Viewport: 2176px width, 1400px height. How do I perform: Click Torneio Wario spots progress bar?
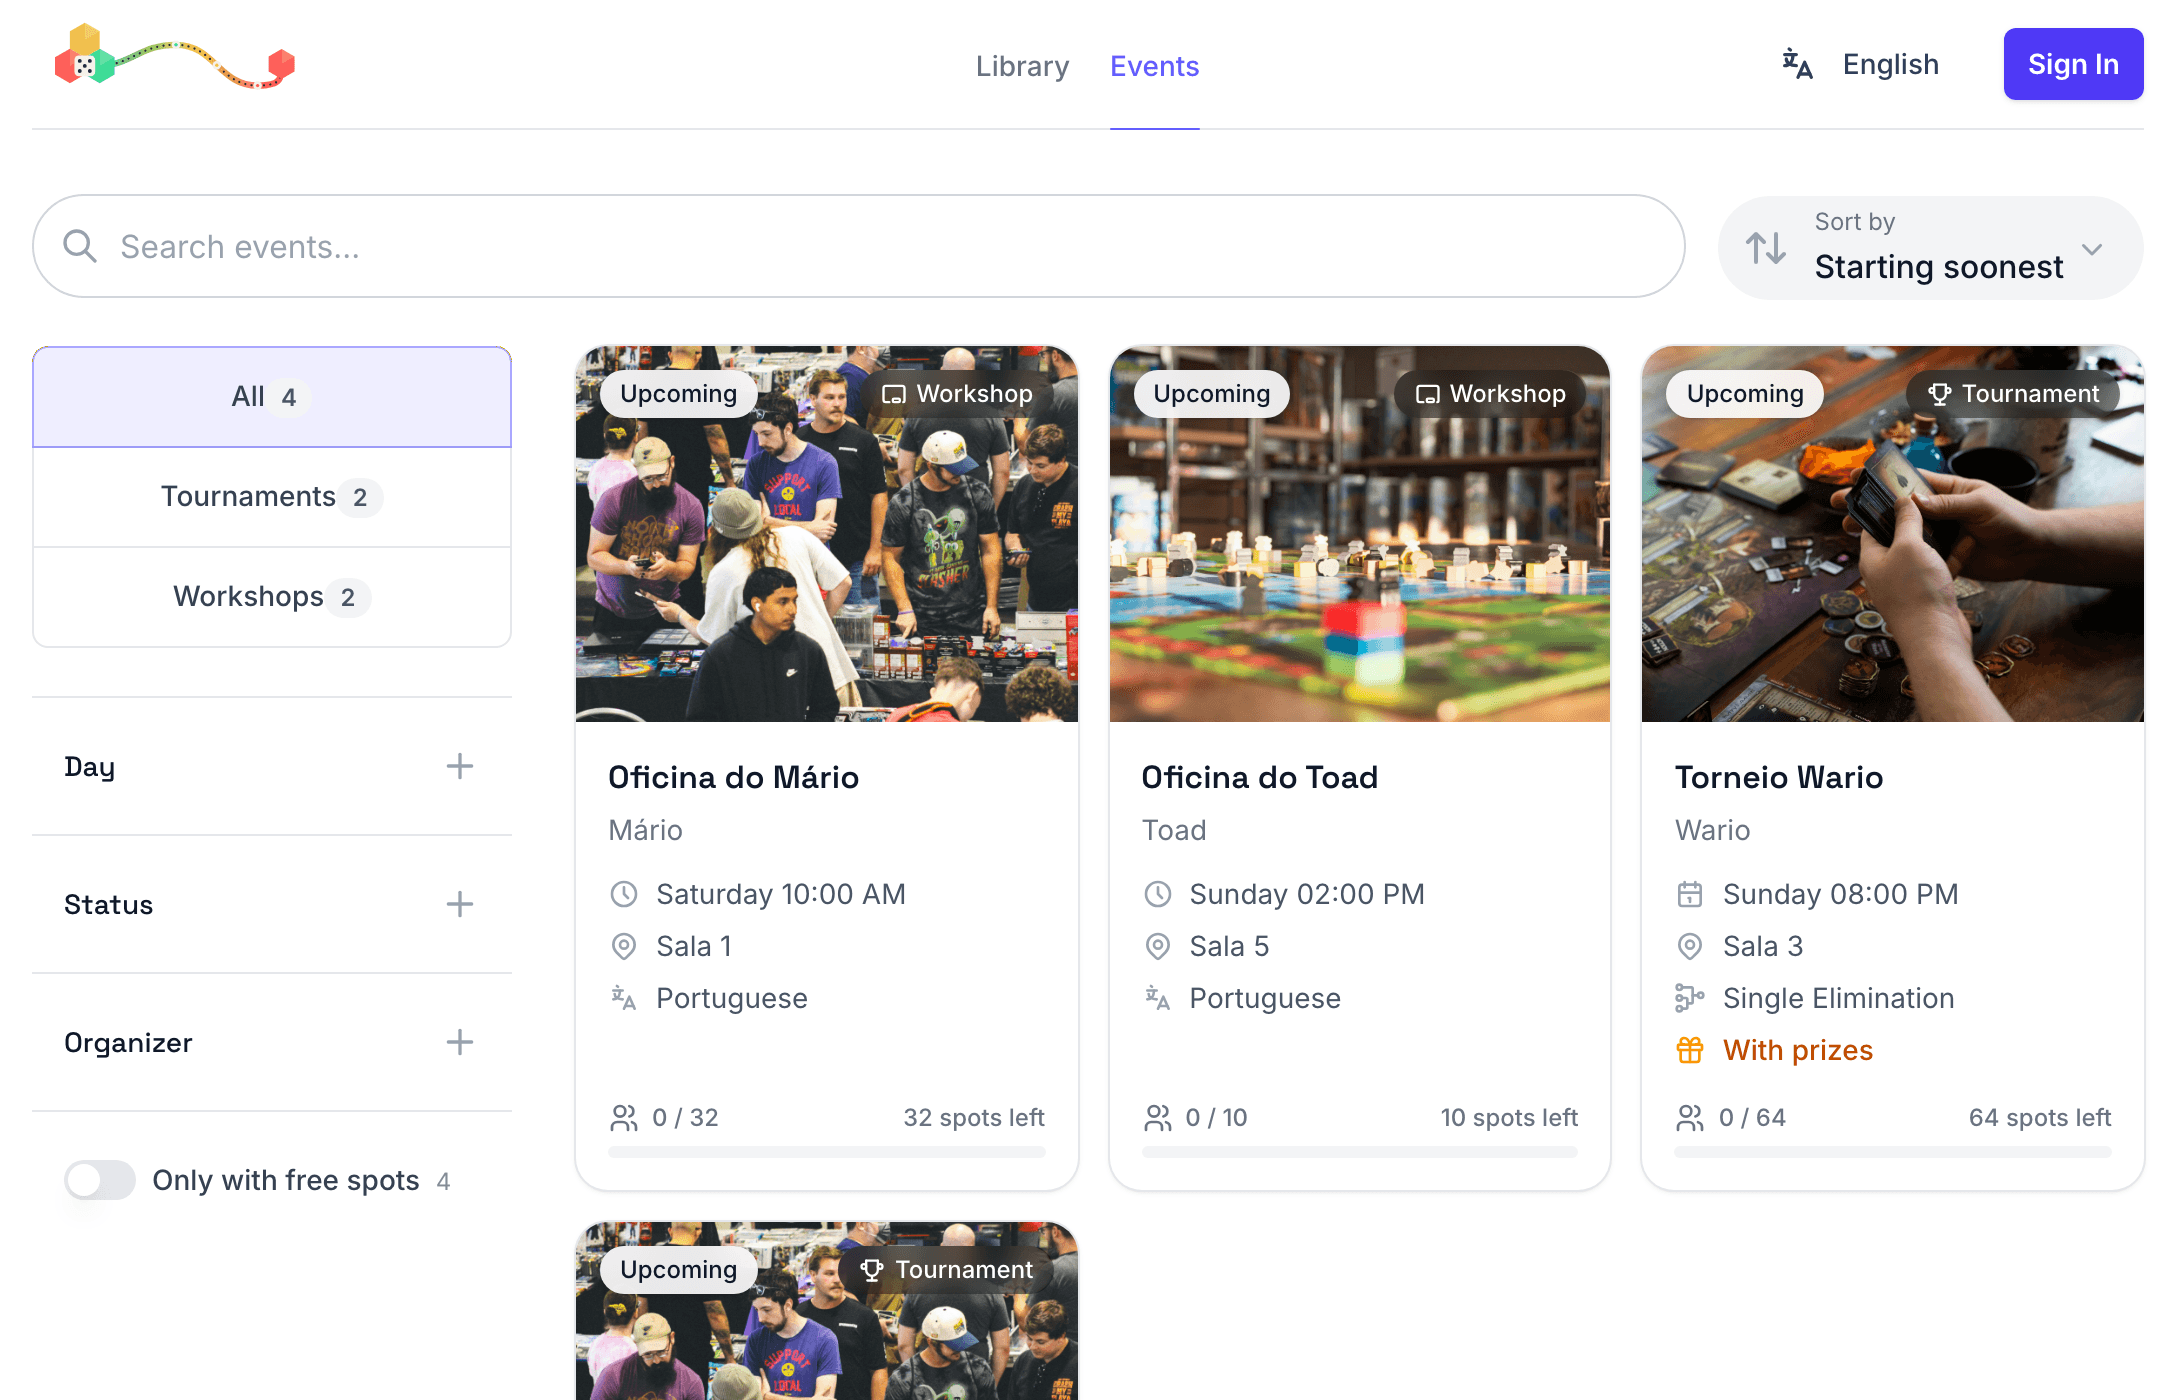(1893, 1153)
